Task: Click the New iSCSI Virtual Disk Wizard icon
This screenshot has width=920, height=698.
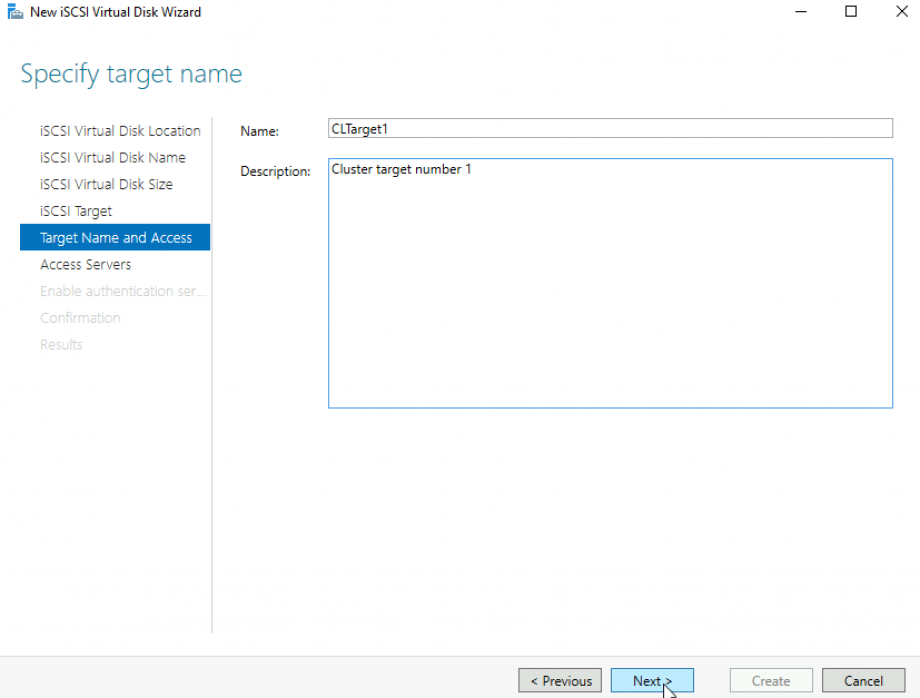Action: (14, 11)
